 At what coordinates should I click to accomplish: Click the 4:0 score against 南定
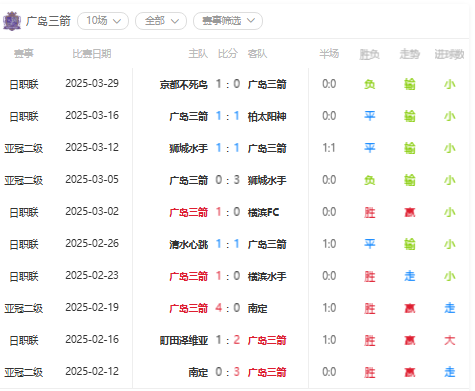pos(228,308)
